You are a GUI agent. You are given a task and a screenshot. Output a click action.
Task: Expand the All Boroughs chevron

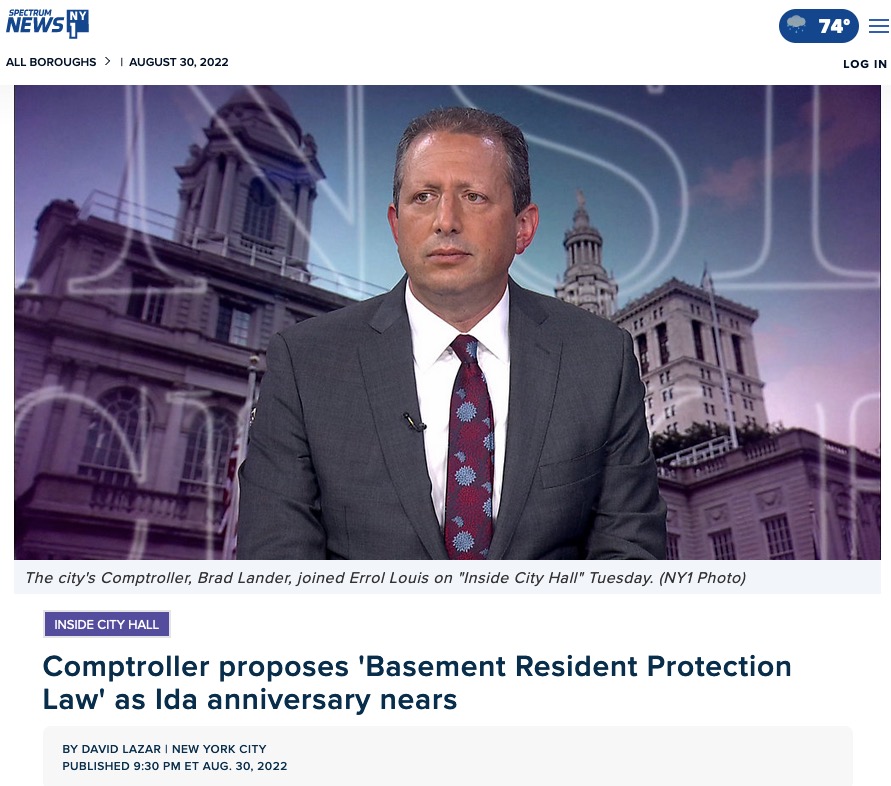pyautogui.click(x=107, y=61)
